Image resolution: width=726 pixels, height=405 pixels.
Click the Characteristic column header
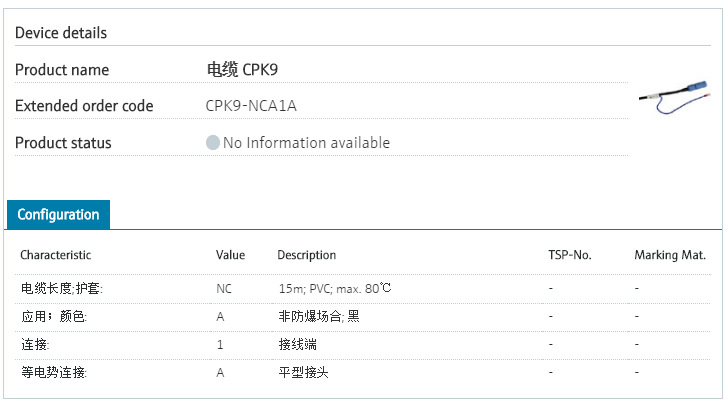pyautogui.click(x=55, y=255)
